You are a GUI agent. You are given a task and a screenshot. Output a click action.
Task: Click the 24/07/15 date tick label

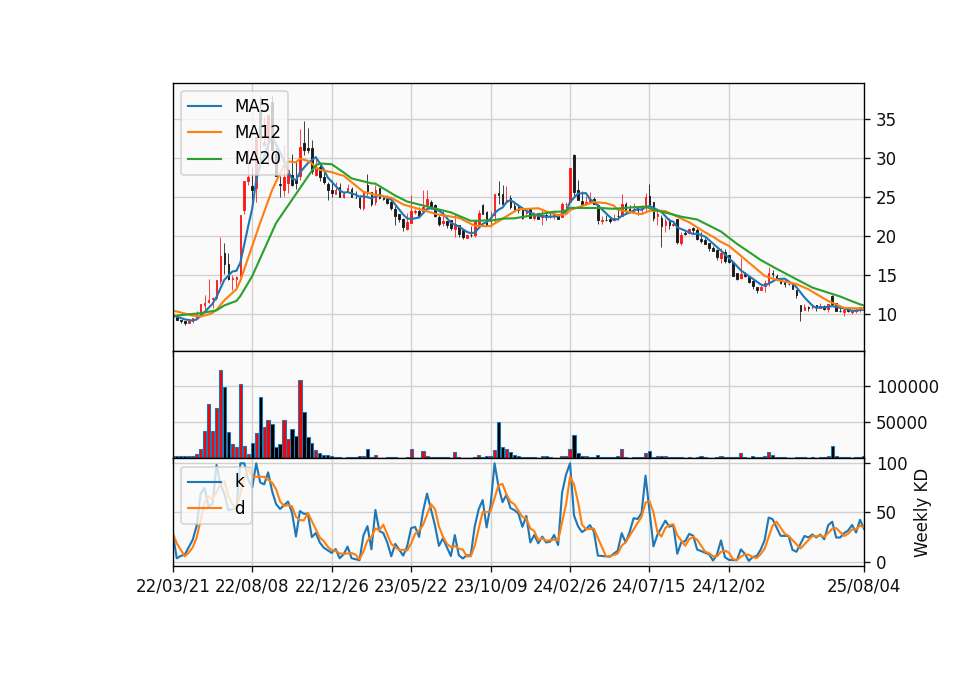(x=649, y=586)
